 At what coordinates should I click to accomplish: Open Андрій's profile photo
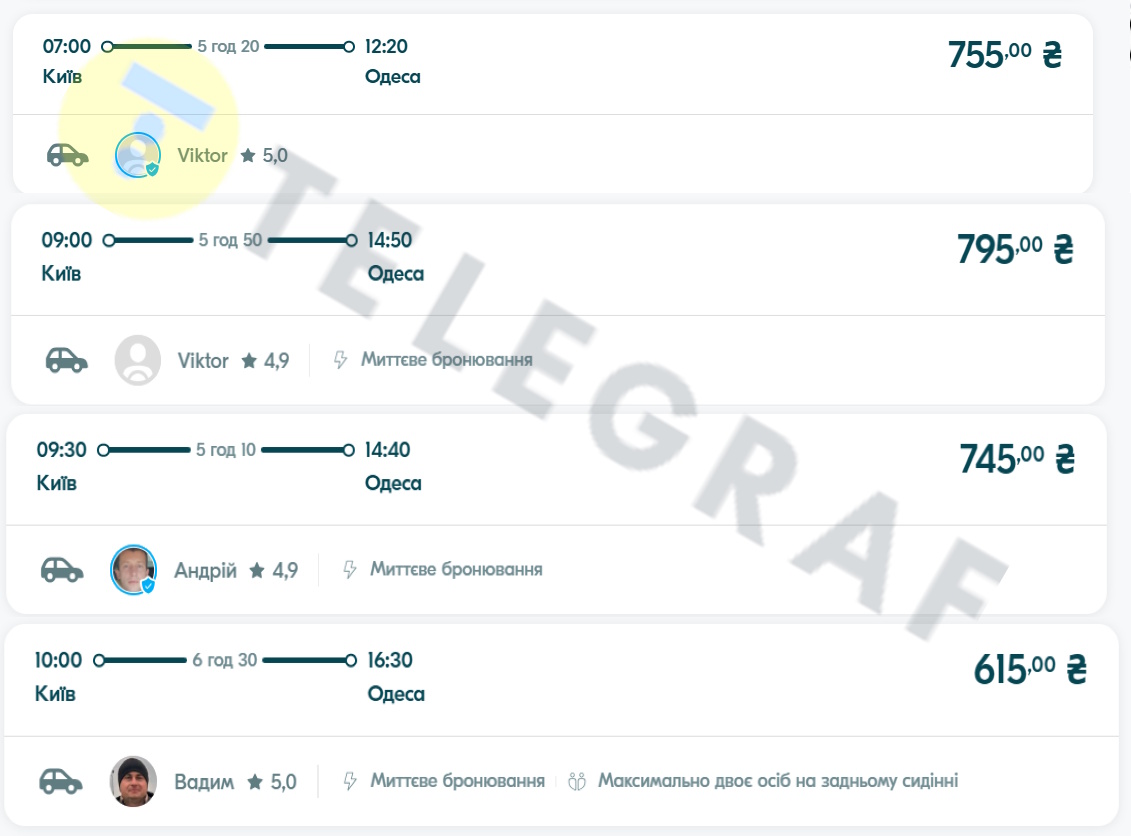coord(133,569)
